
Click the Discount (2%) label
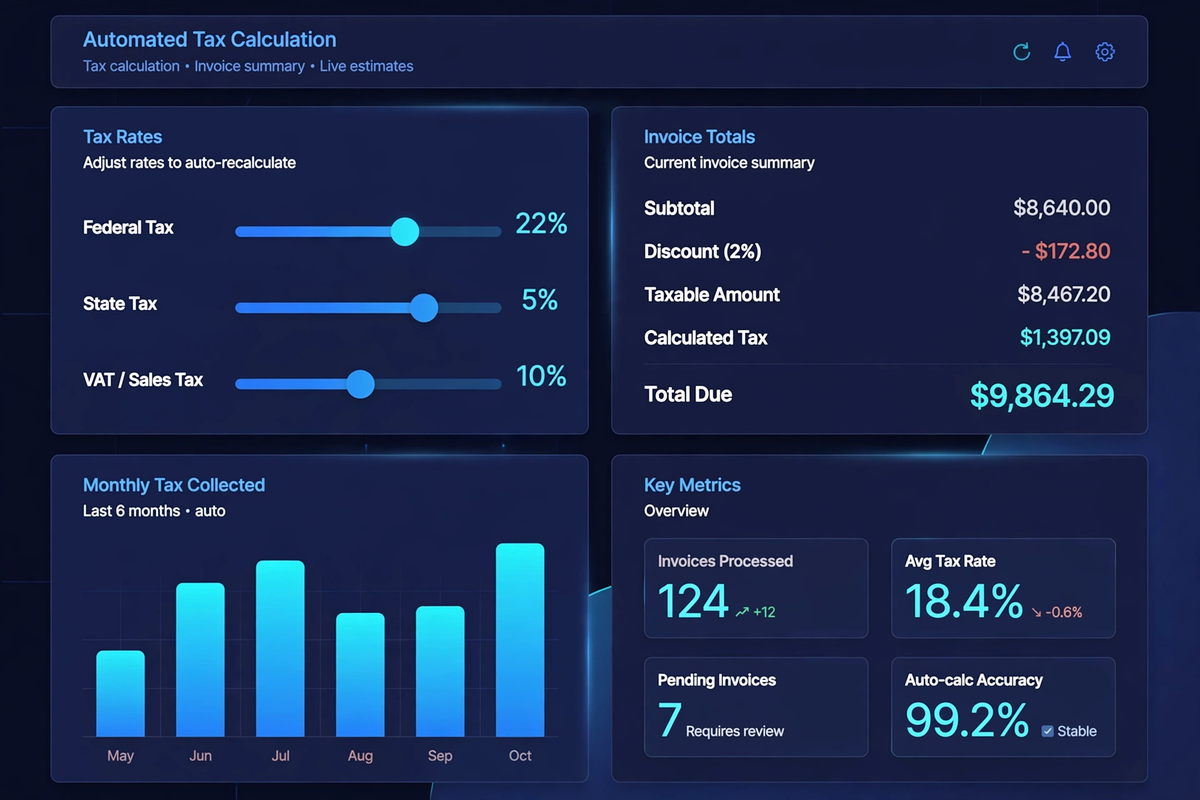click(703, 252)
